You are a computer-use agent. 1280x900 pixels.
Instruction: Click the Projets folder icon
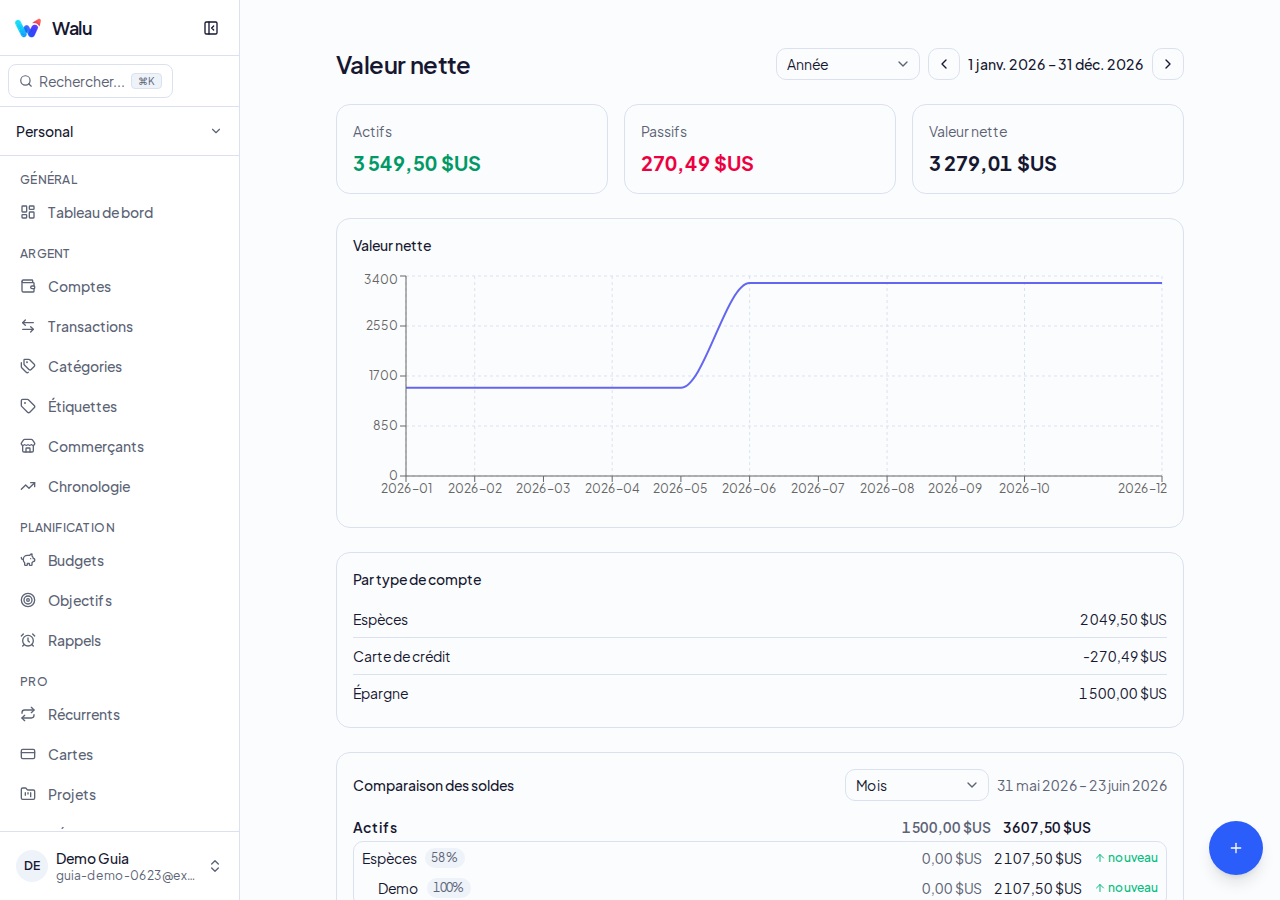[28, 794]
